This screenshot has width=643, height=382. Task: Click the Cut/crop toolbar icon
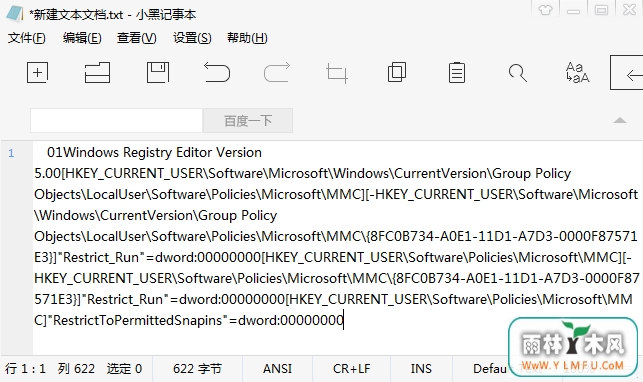[x=337, y=74]
